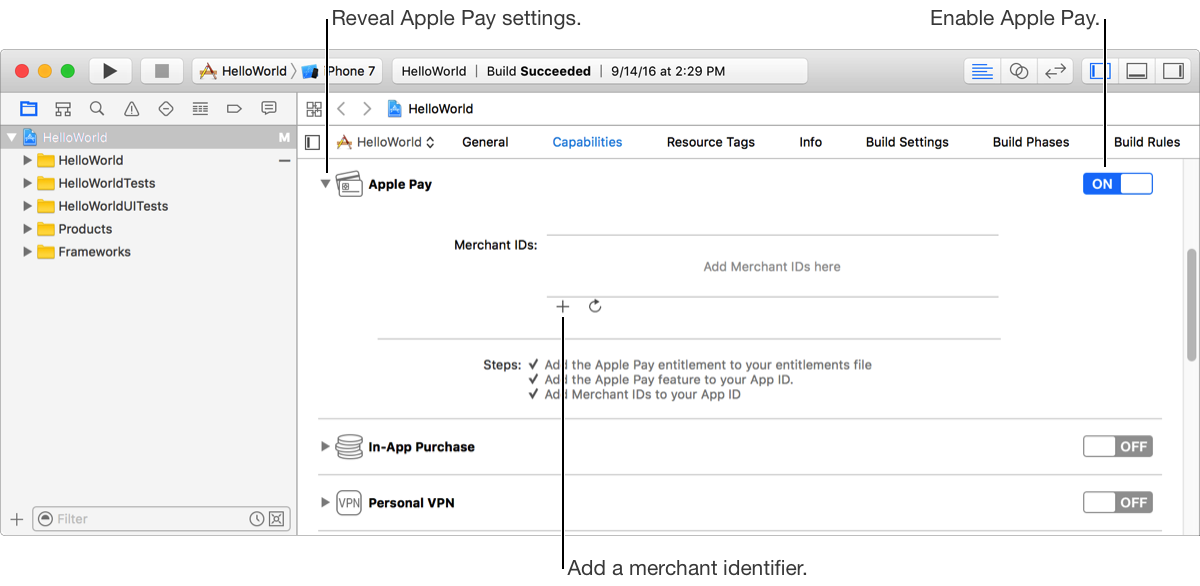
Task: Open the related items grid menu
Action: tap(314, 108)
